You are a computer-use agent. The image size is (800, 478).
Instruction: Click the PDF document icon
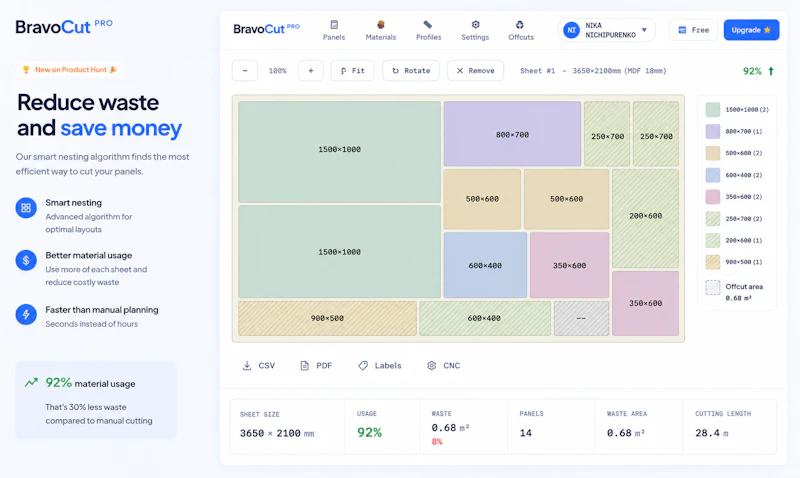305,366
